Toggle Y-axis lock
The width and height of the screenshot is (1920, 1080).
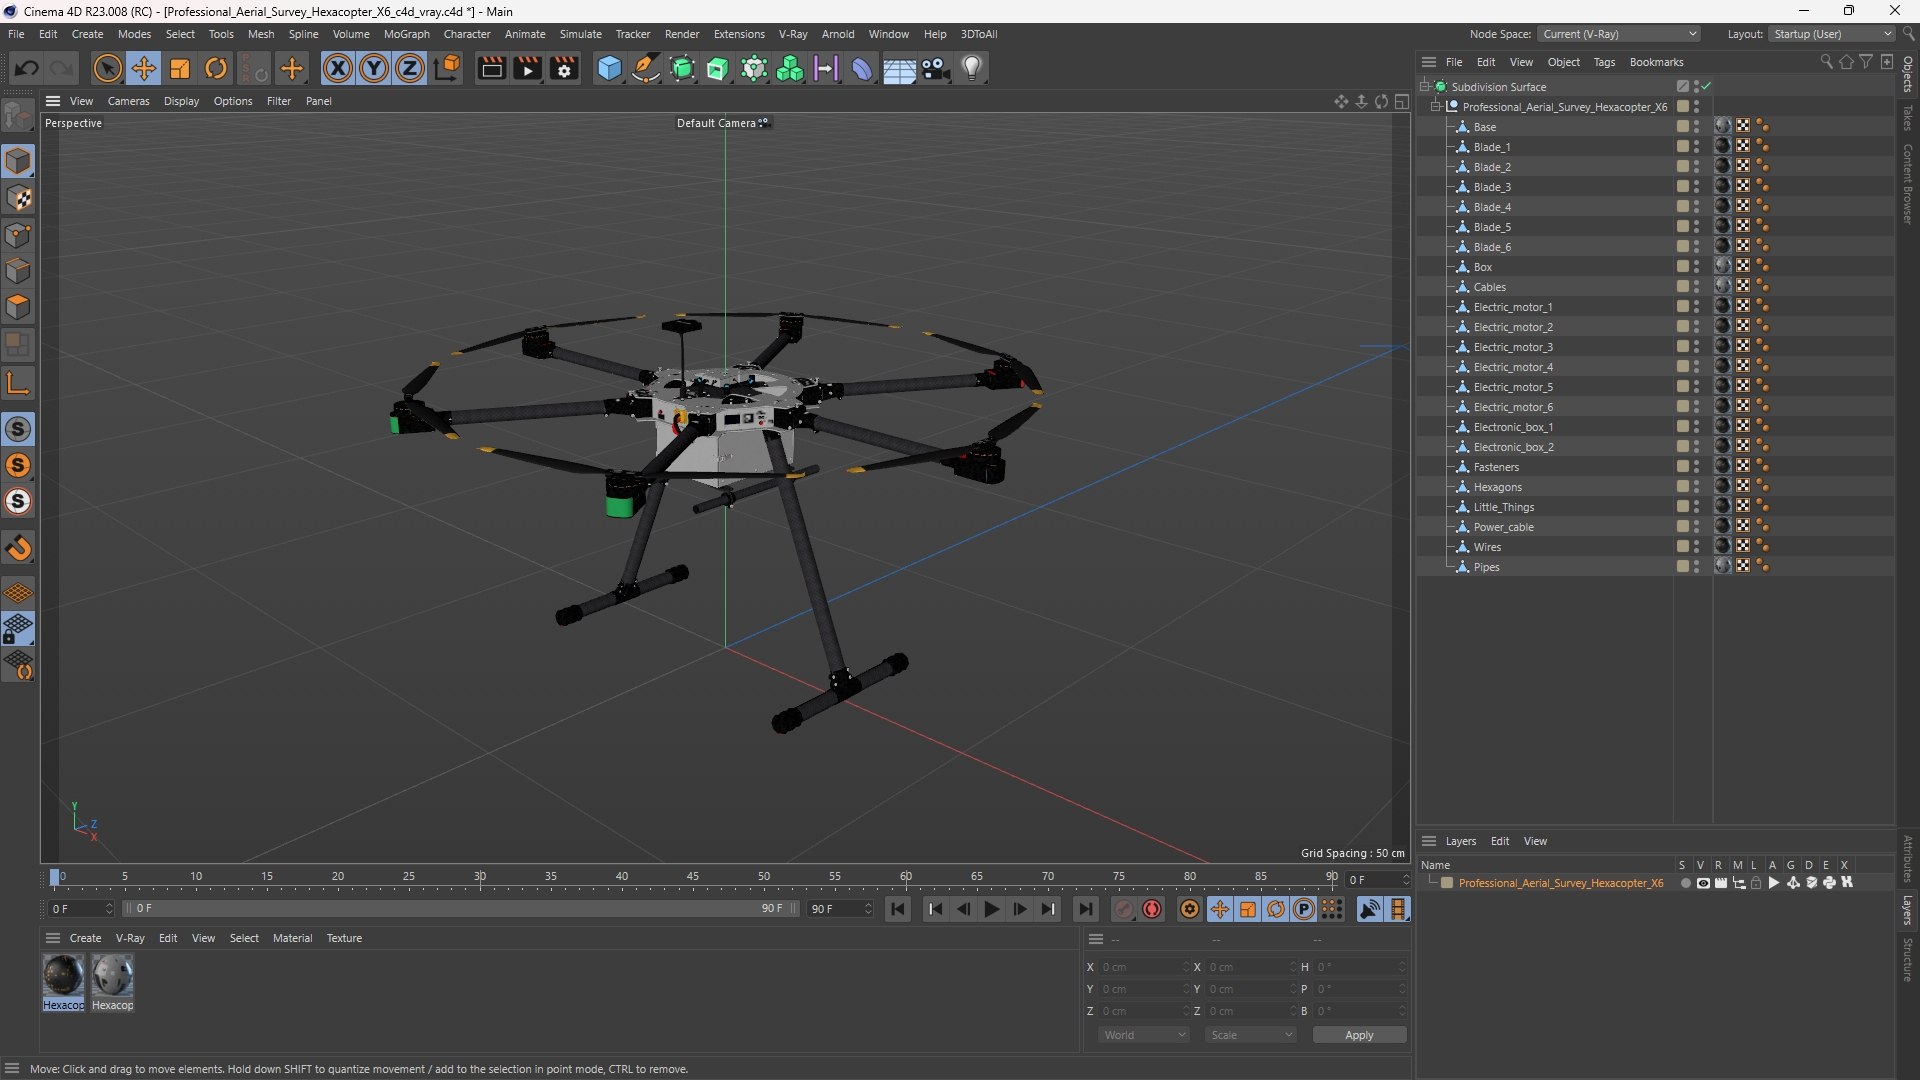[374, 68]
